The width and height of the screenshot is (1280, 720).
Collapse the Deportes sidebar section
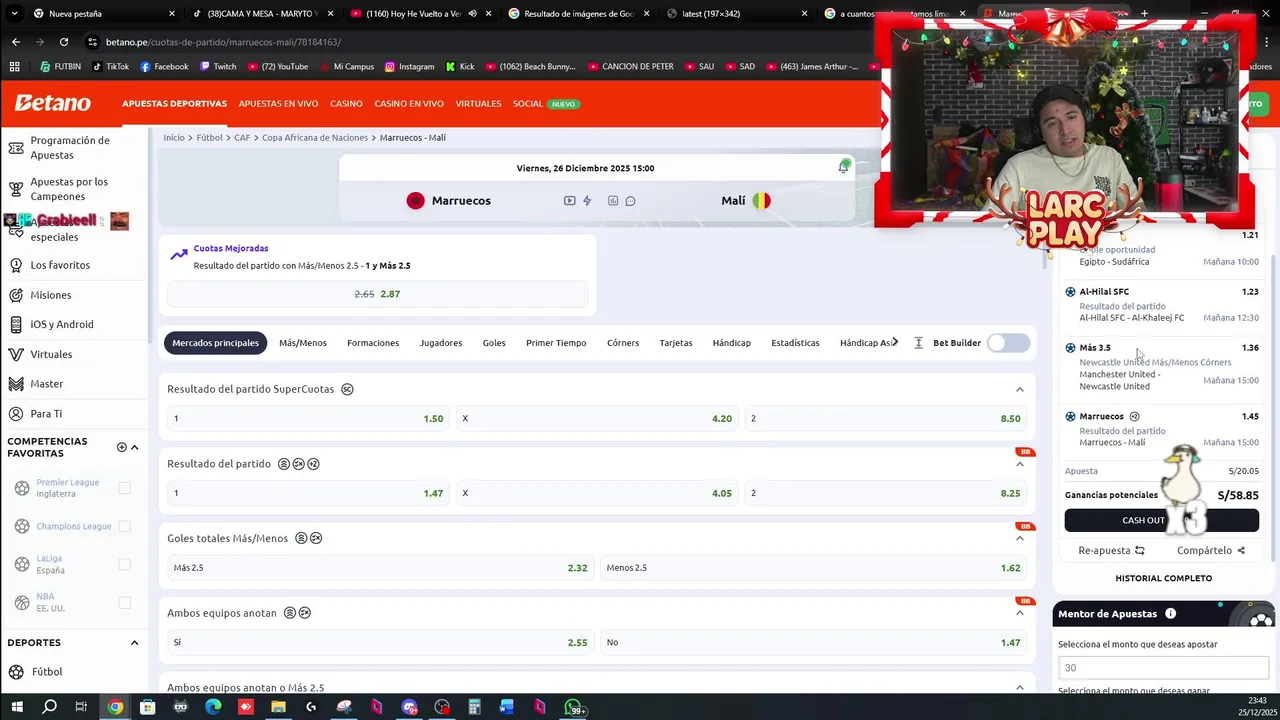pos(134,643)
